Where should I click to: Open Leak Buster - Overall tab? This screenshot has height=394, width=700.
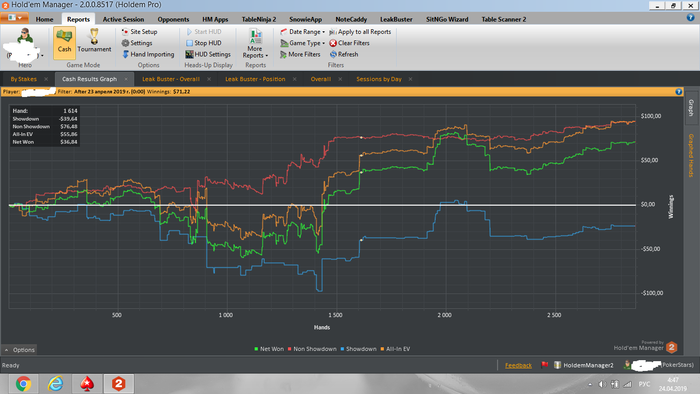[x=171, y=79]
